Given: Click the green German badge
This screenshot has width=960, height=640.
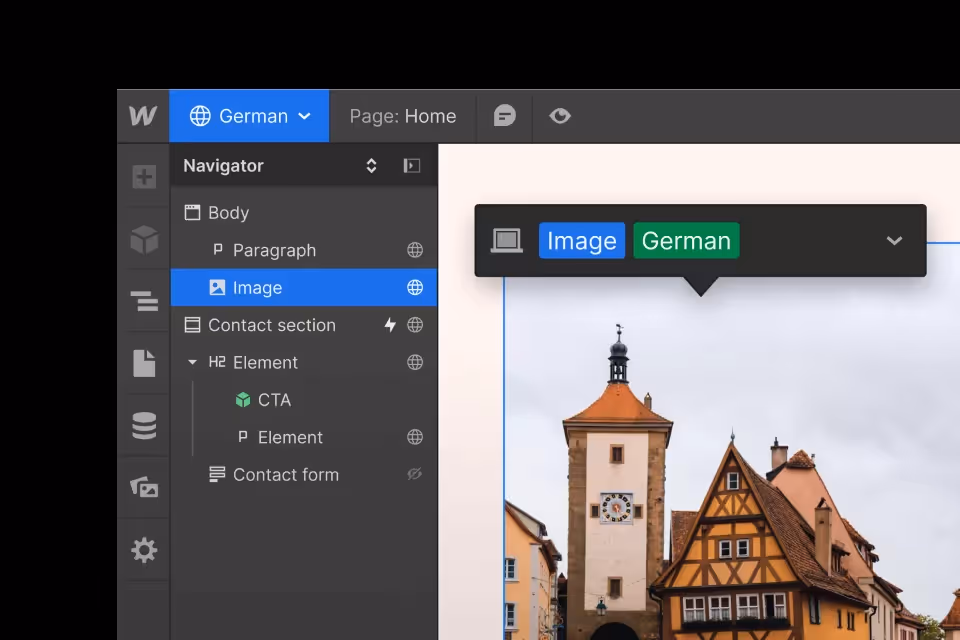Looking at the screenshot, I should point(686,240).
